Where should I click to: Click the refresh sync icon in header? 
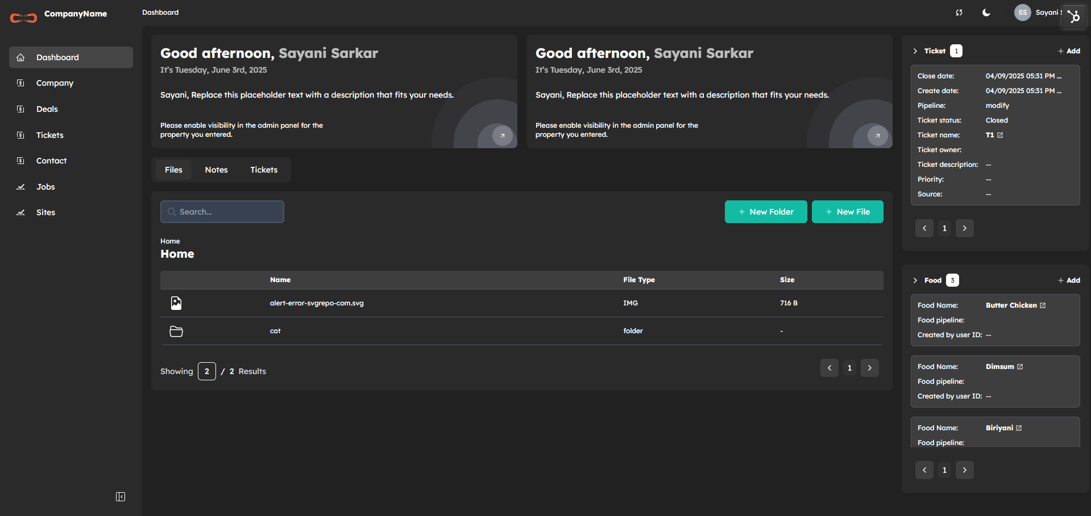pos(959,13)
